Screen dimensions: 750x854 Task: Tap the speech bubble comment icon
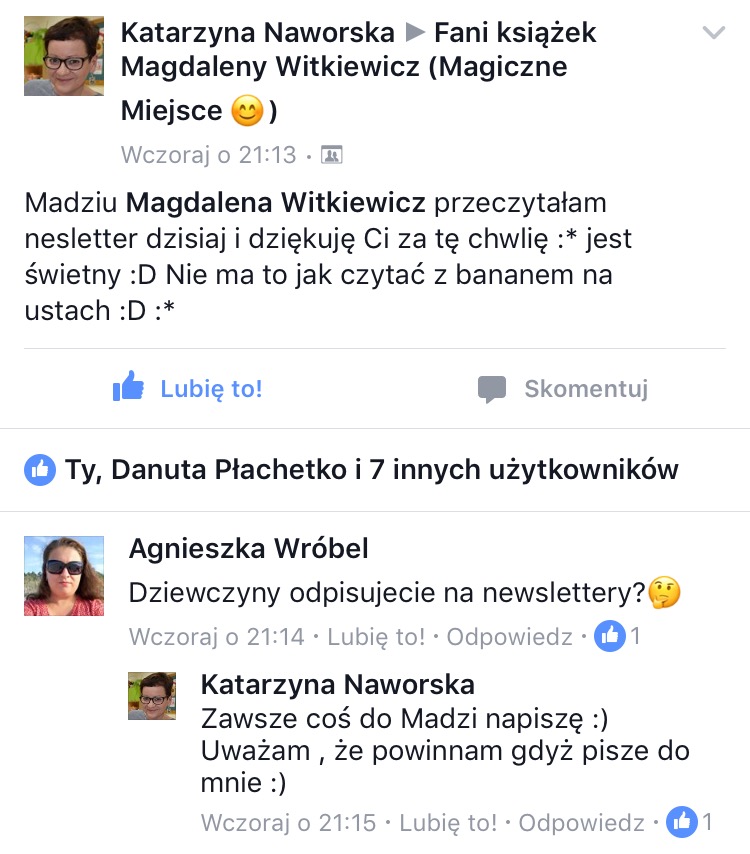point(492,389)
